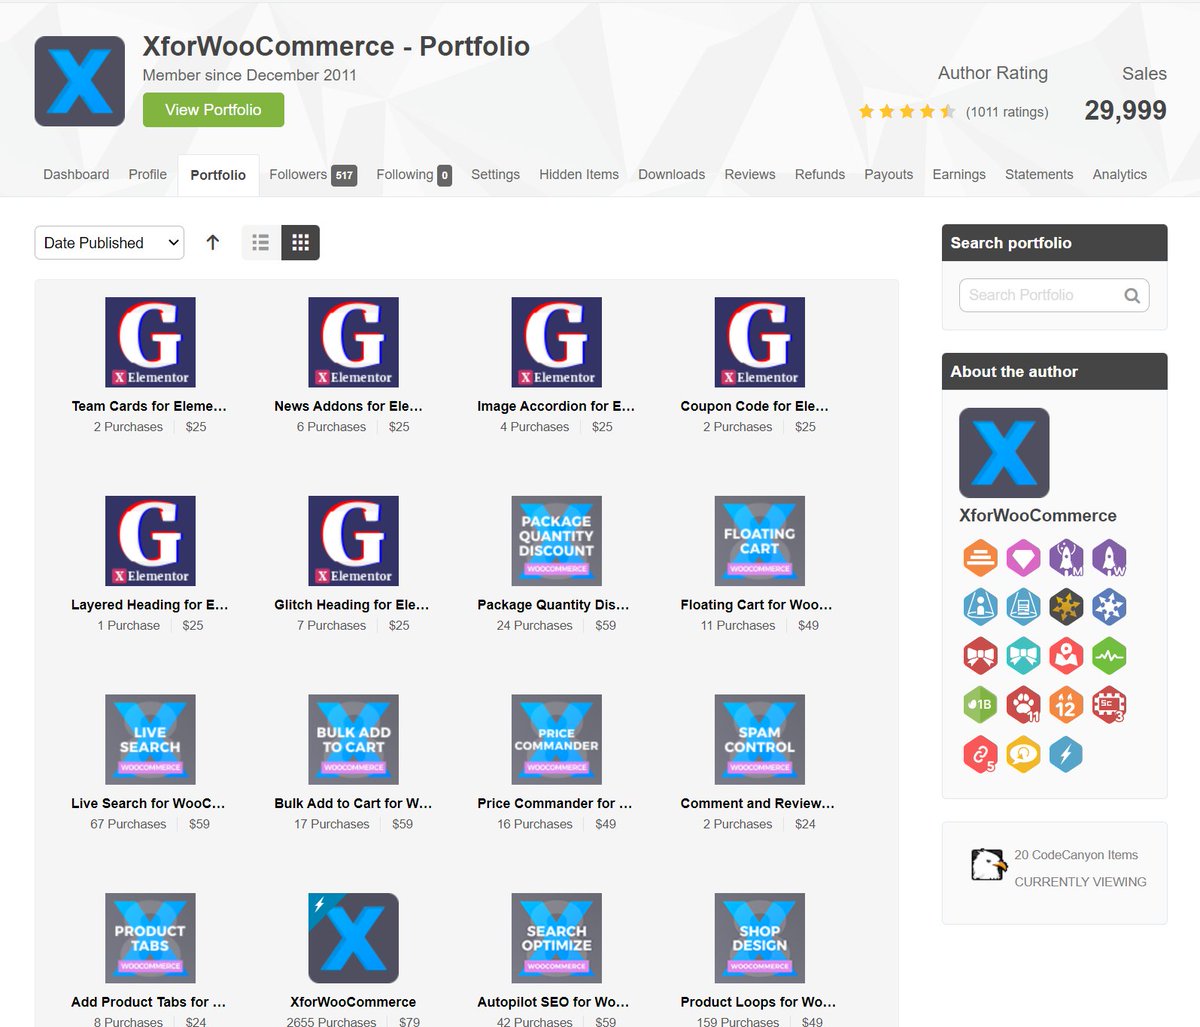Screen dimensions: 1200x1027
Task: Open Team Cards for Elementor item title
Action: click(x=149, y=406)
